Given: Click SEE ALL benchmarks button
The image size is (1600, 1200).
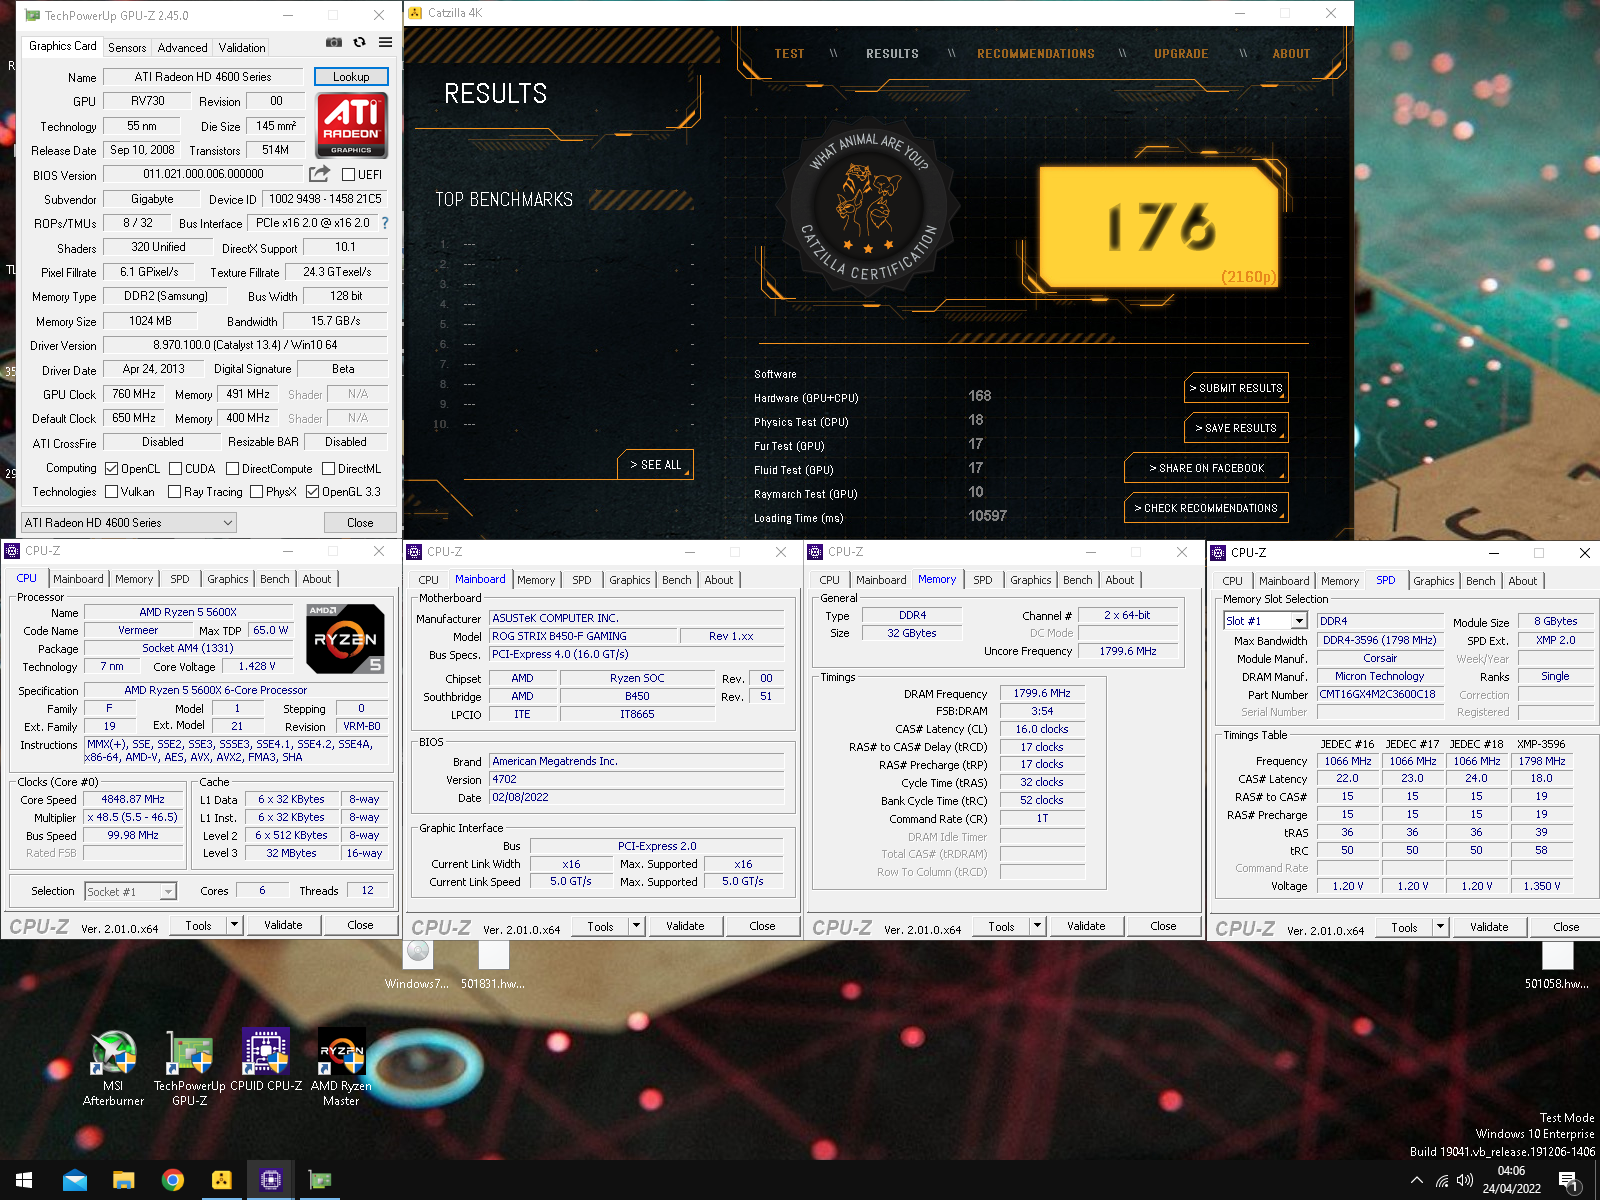Looking at the screenshot, I should 655,465.
